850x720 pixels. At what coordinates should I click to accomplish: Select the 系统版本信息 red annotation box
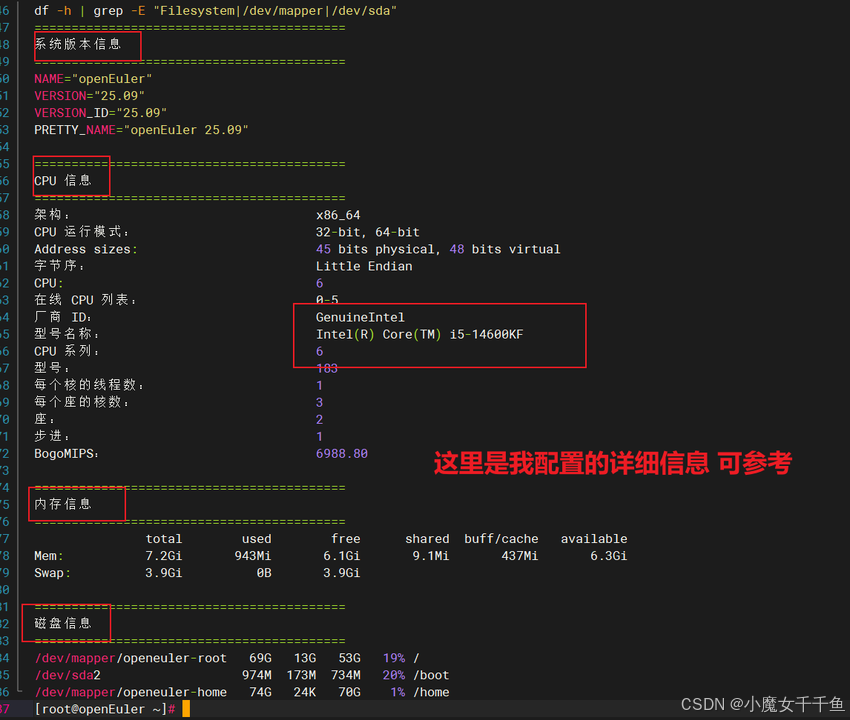coord(86,45)
